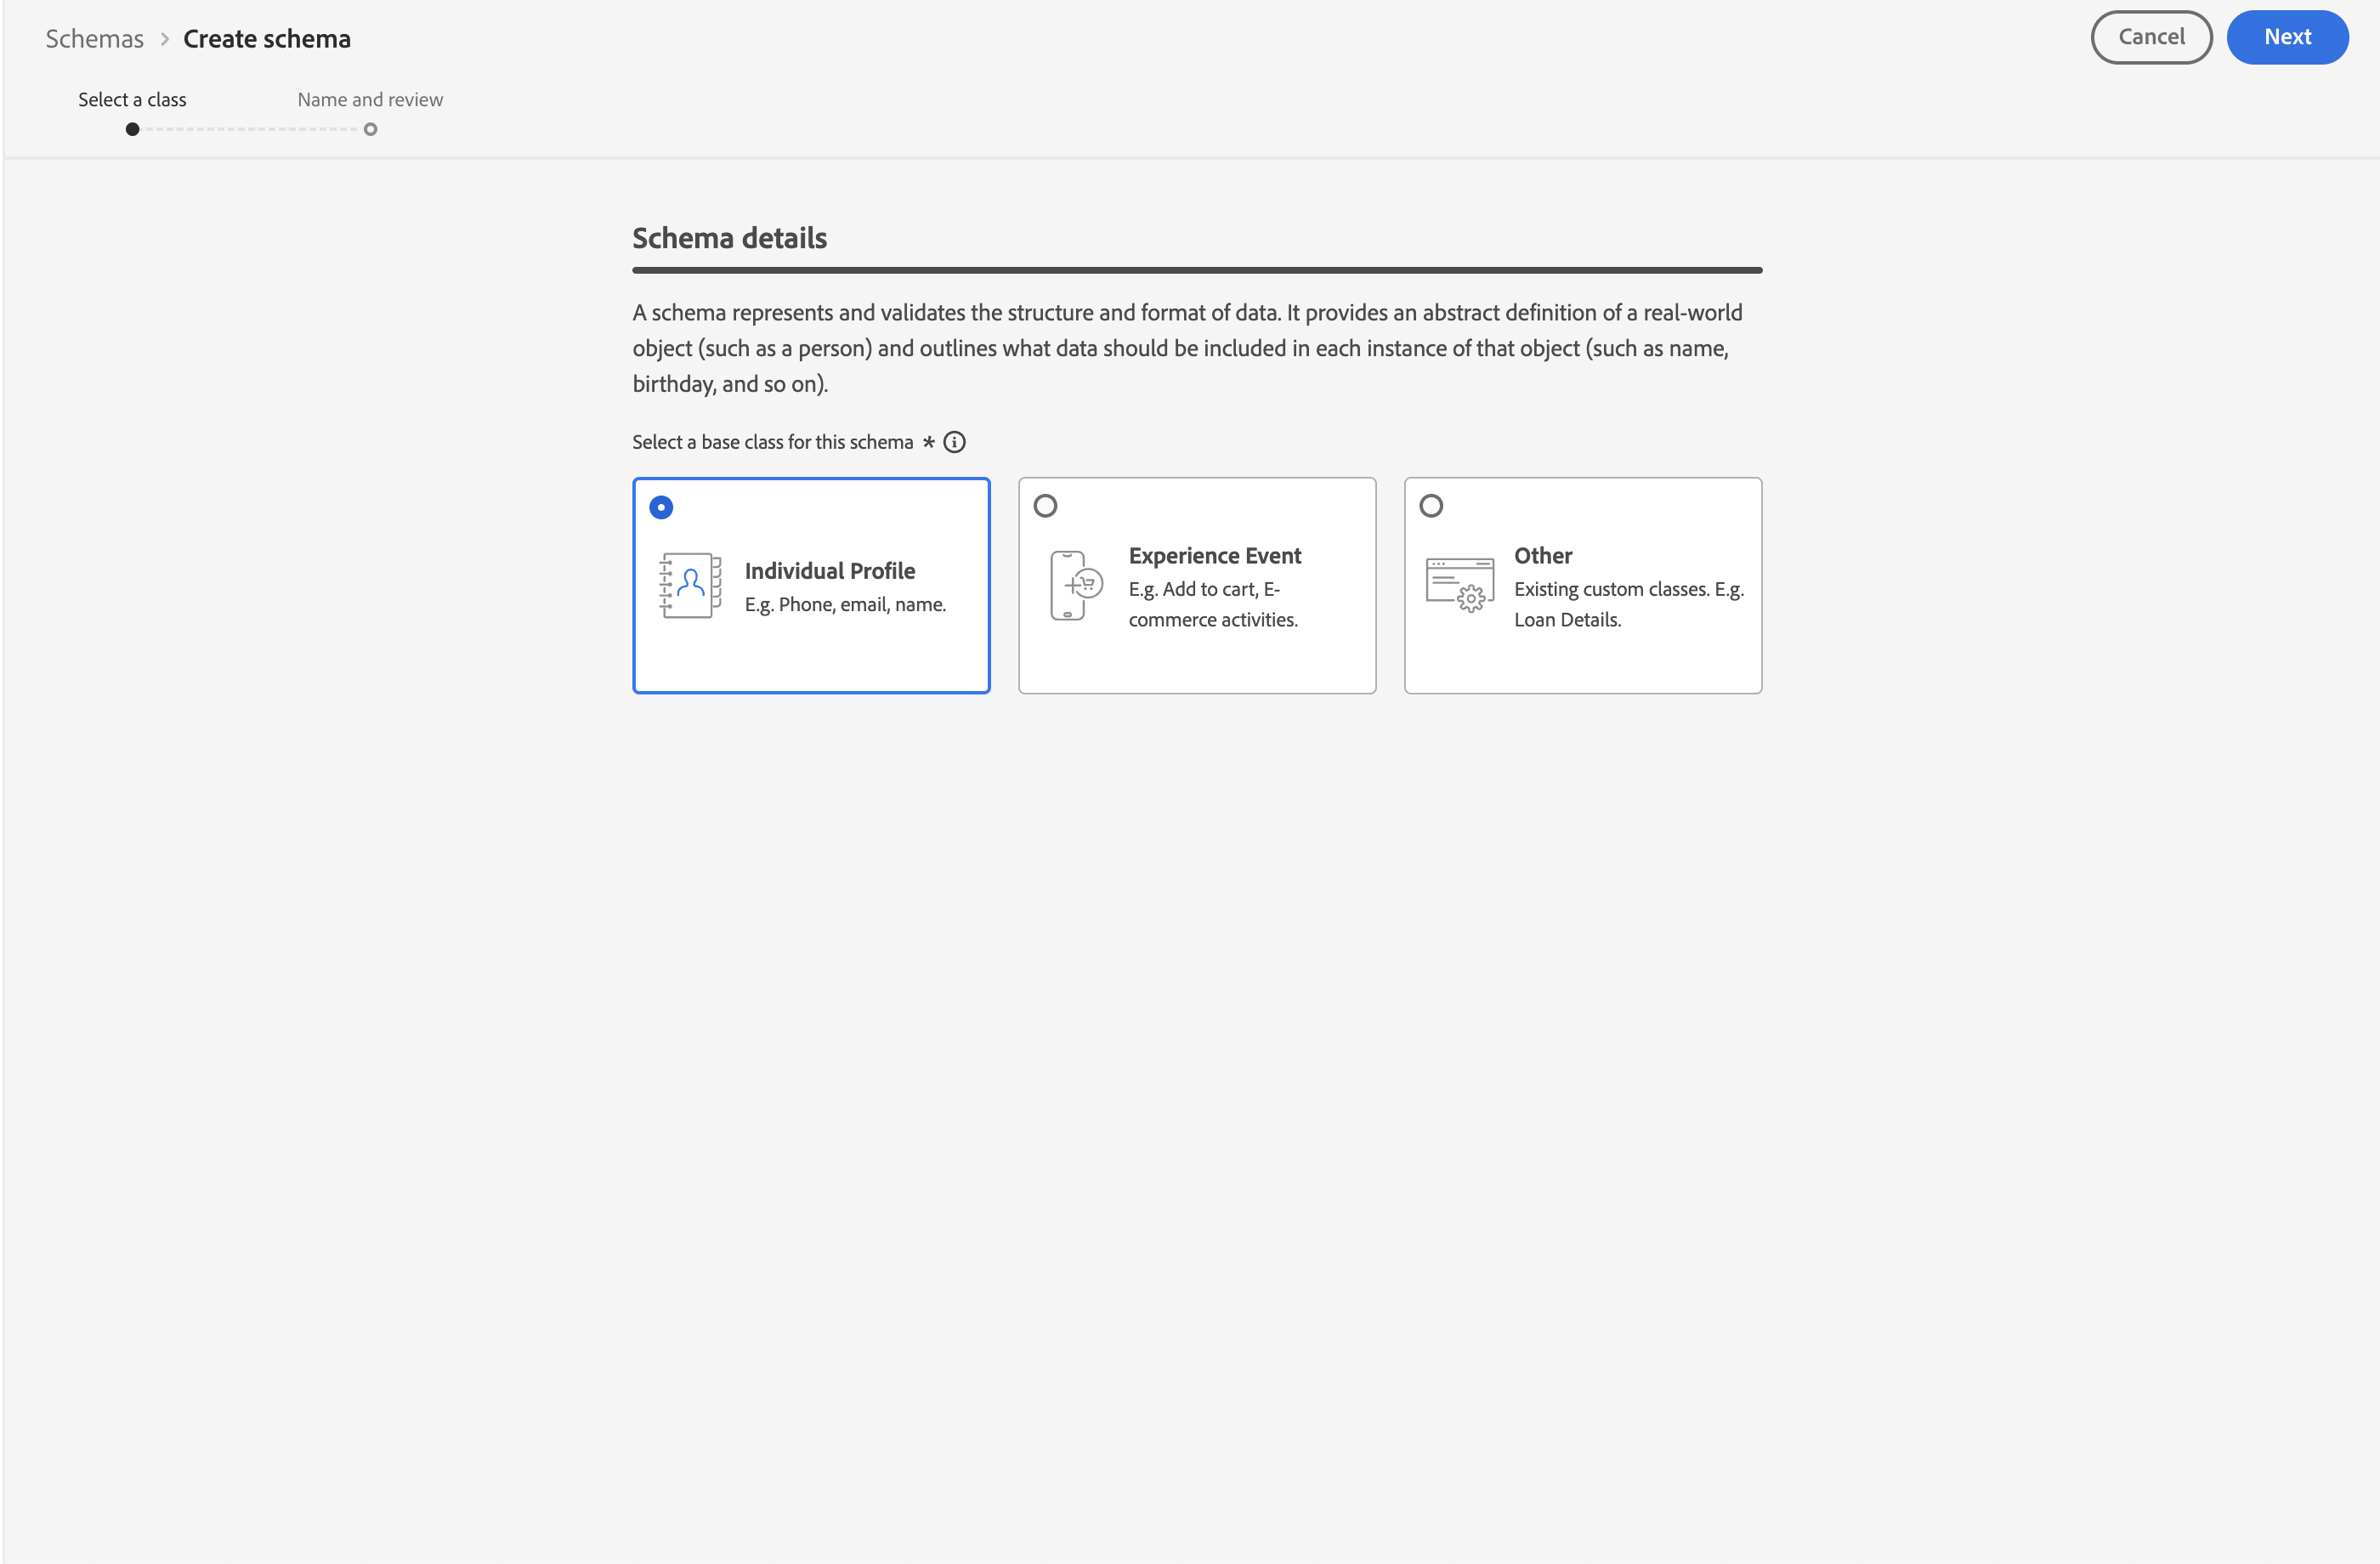Open the Select a class step label
2380x1564 pixels.
click(132, 99)
